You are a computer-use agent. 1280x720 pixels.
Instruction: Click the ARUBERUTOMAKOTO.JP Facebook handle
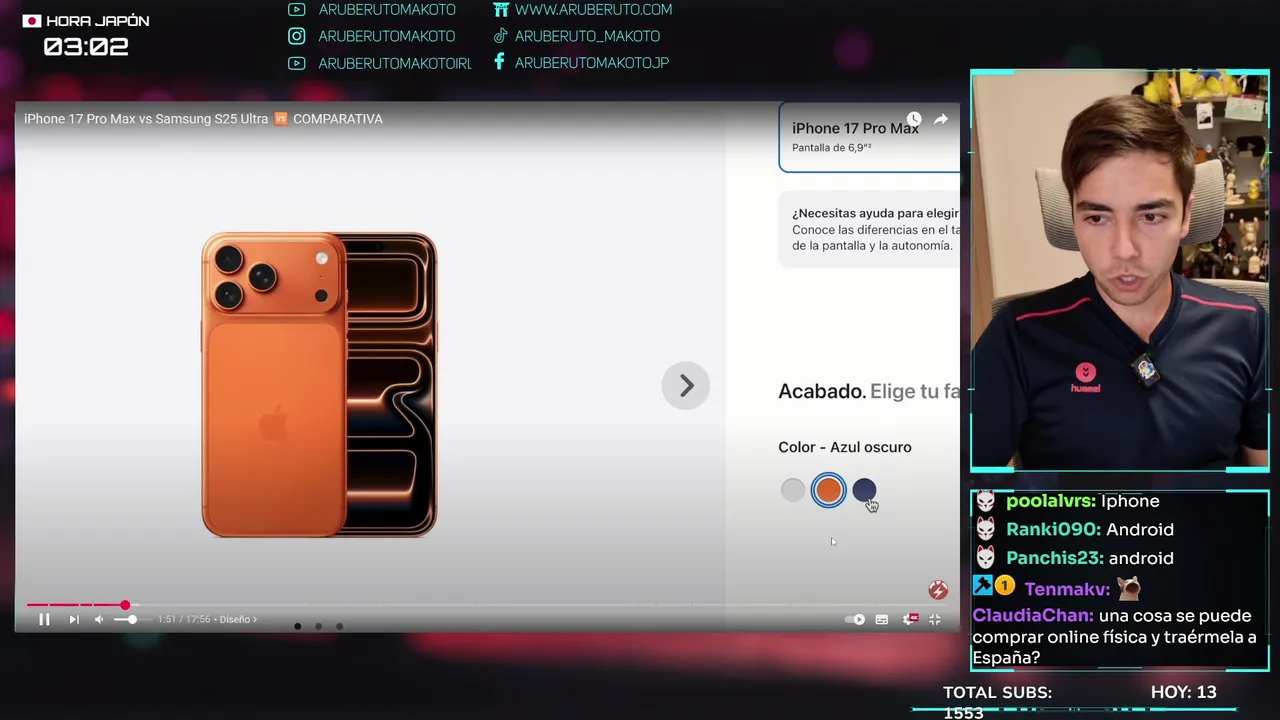[x=592, y=62]
